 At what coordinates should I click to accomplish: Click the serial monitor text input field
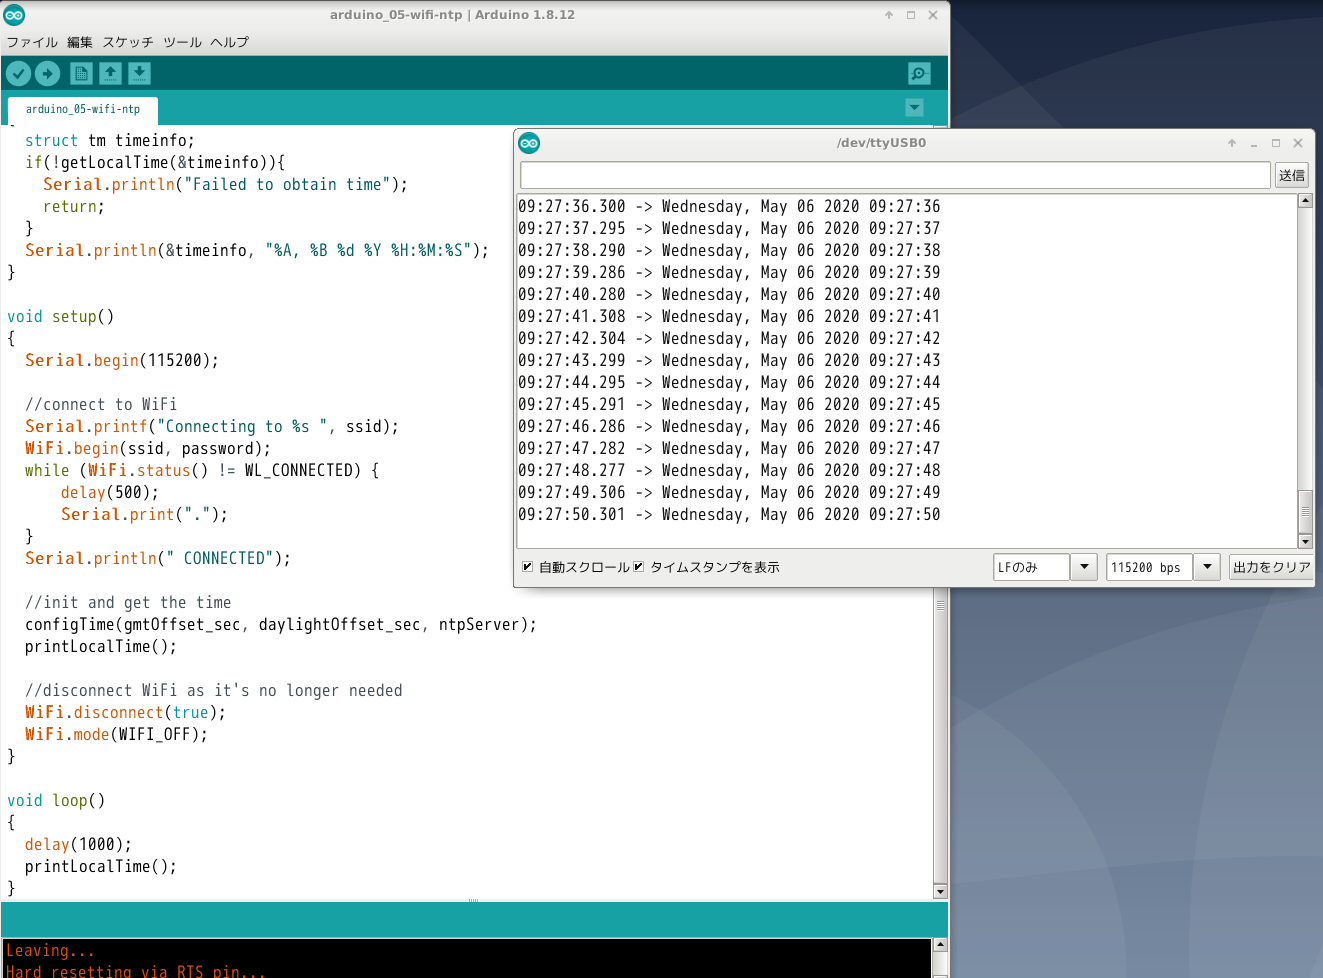click(895, 175)
